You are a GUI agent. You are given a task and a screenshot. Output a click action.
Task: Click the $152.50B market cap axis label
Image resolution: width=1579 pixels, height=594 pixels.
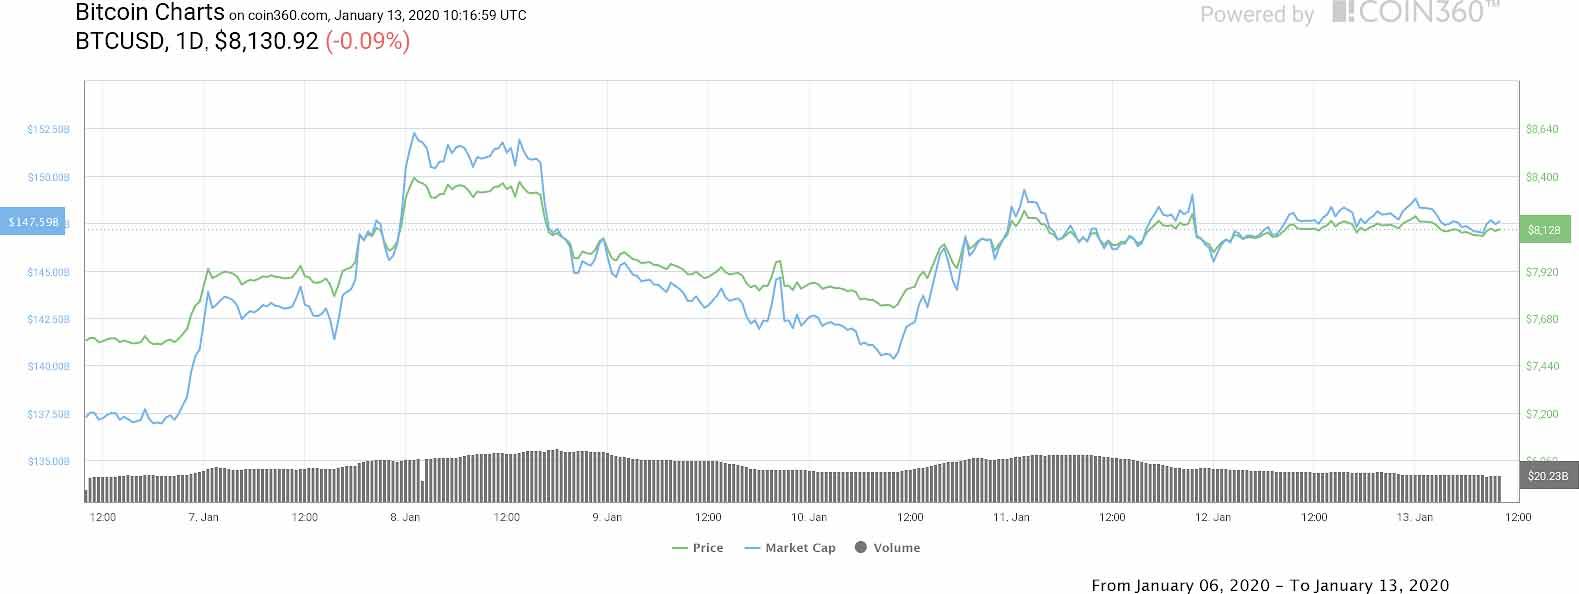pos(48,129)
